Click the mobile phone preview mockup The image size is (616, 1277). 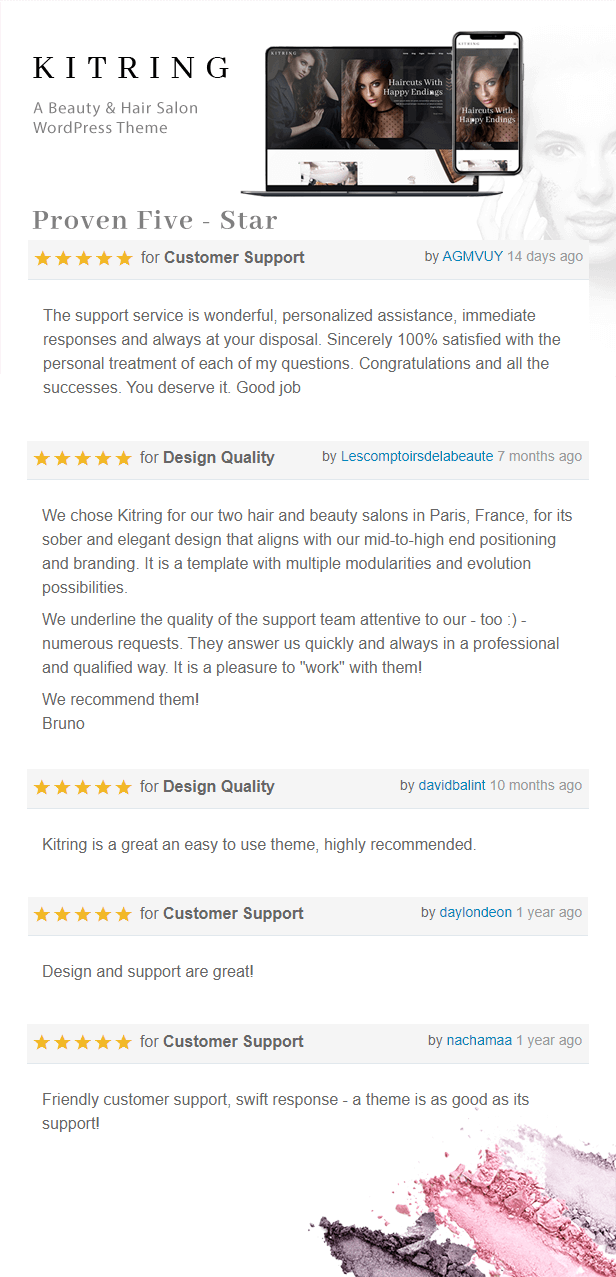pyautogui.click(x=488, y=102)
